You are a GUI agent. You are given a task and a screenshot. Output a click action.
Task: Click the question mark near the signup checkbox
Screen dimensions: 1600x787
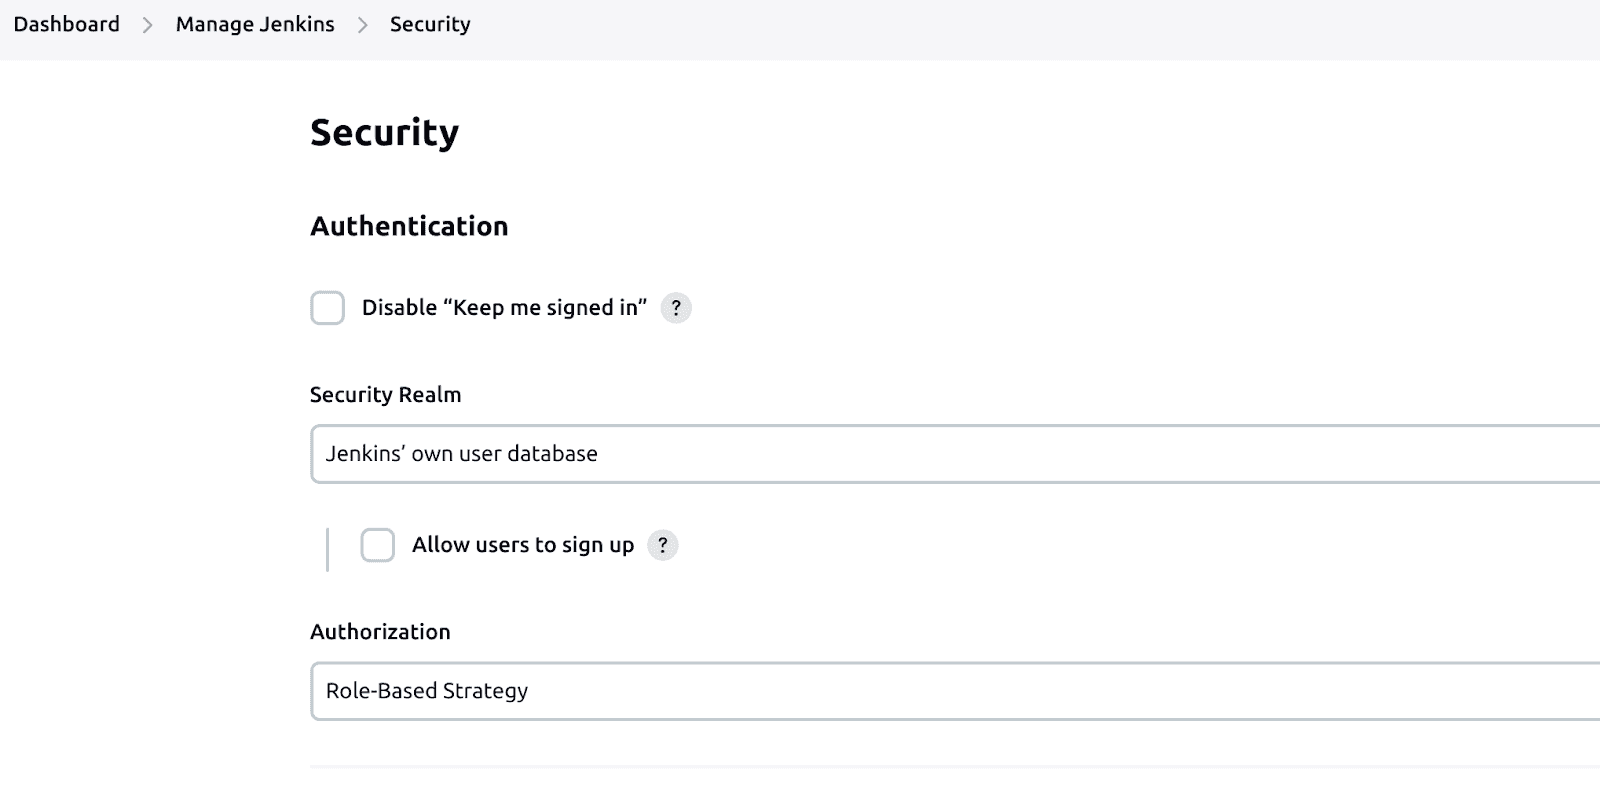click(663, 545)
